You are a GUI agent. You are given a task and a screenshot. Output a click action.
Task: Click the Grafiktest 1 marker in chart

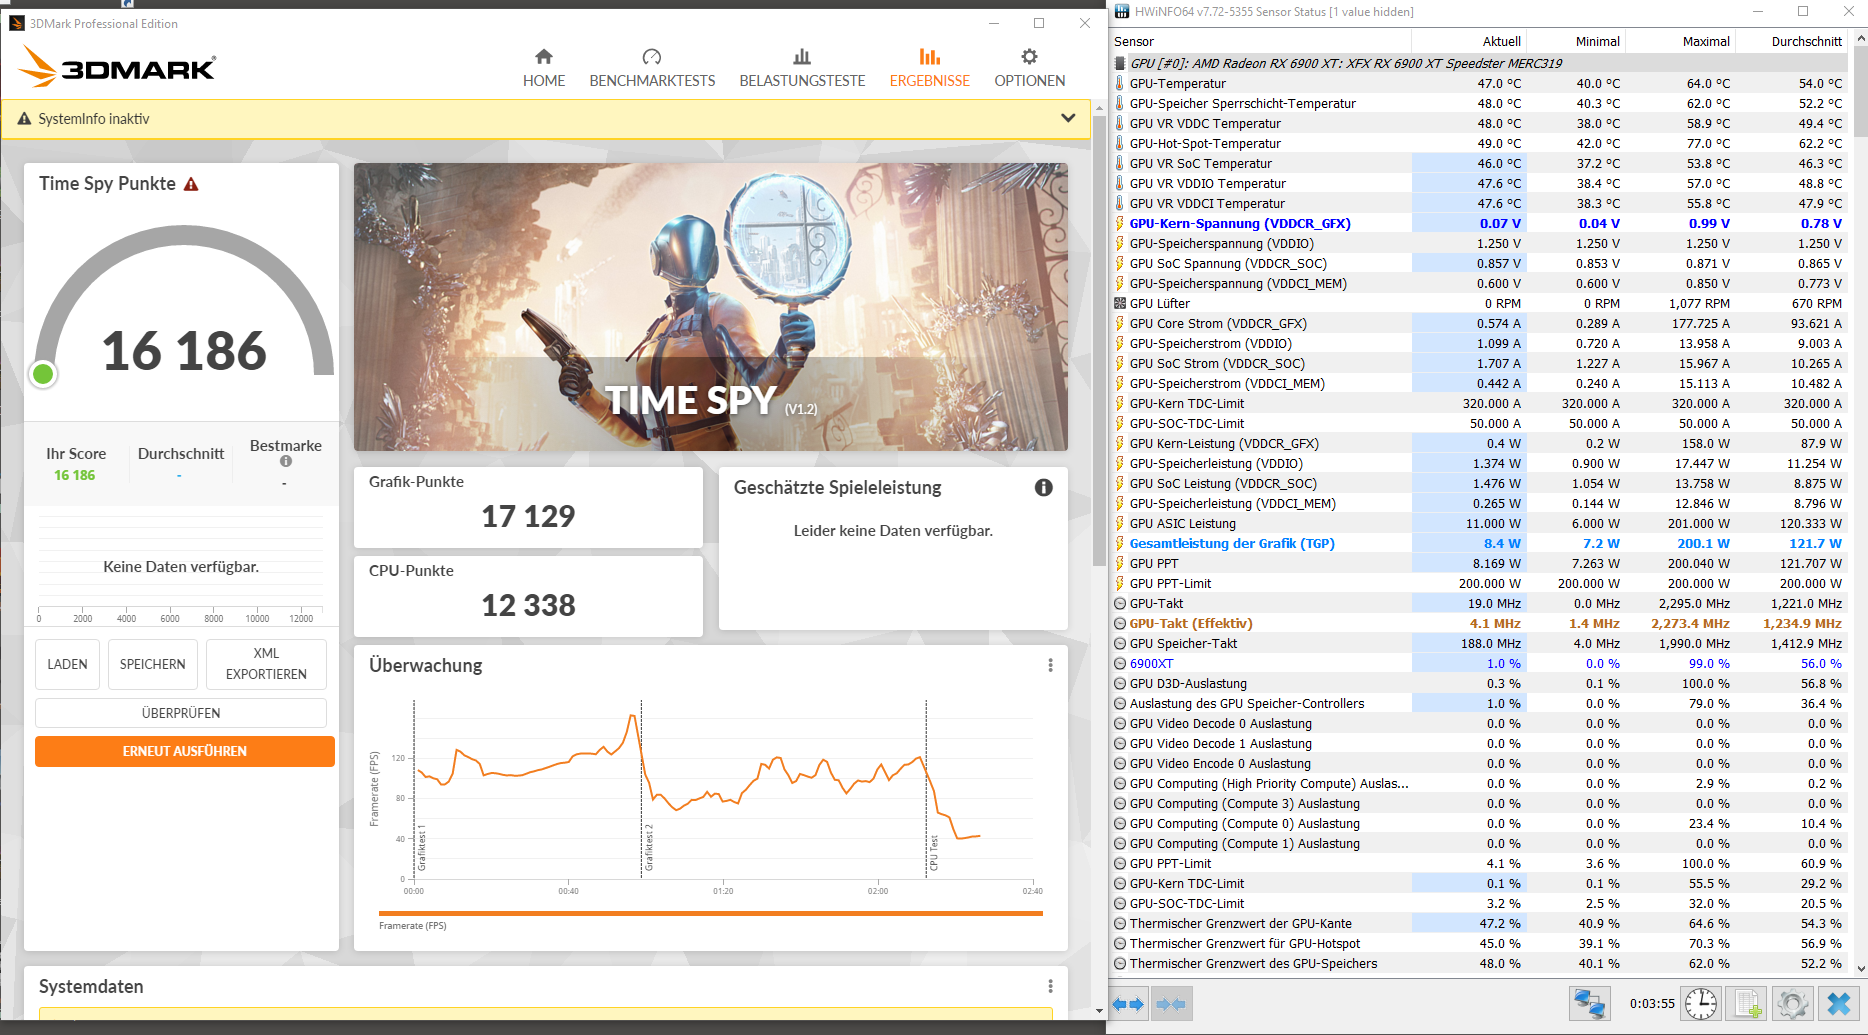pyautogui.click(x=422, y=847)
